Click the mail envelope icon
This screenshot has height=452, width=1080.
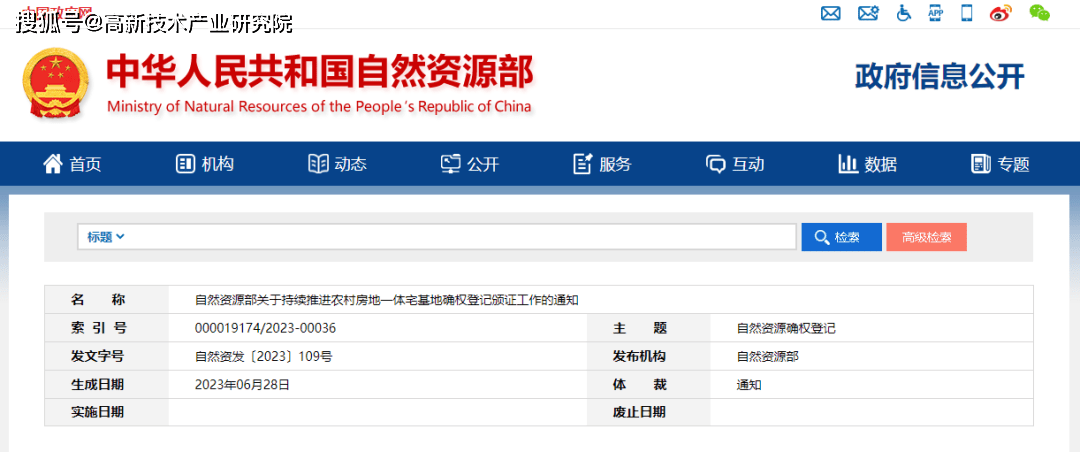[x=831, y=13]
